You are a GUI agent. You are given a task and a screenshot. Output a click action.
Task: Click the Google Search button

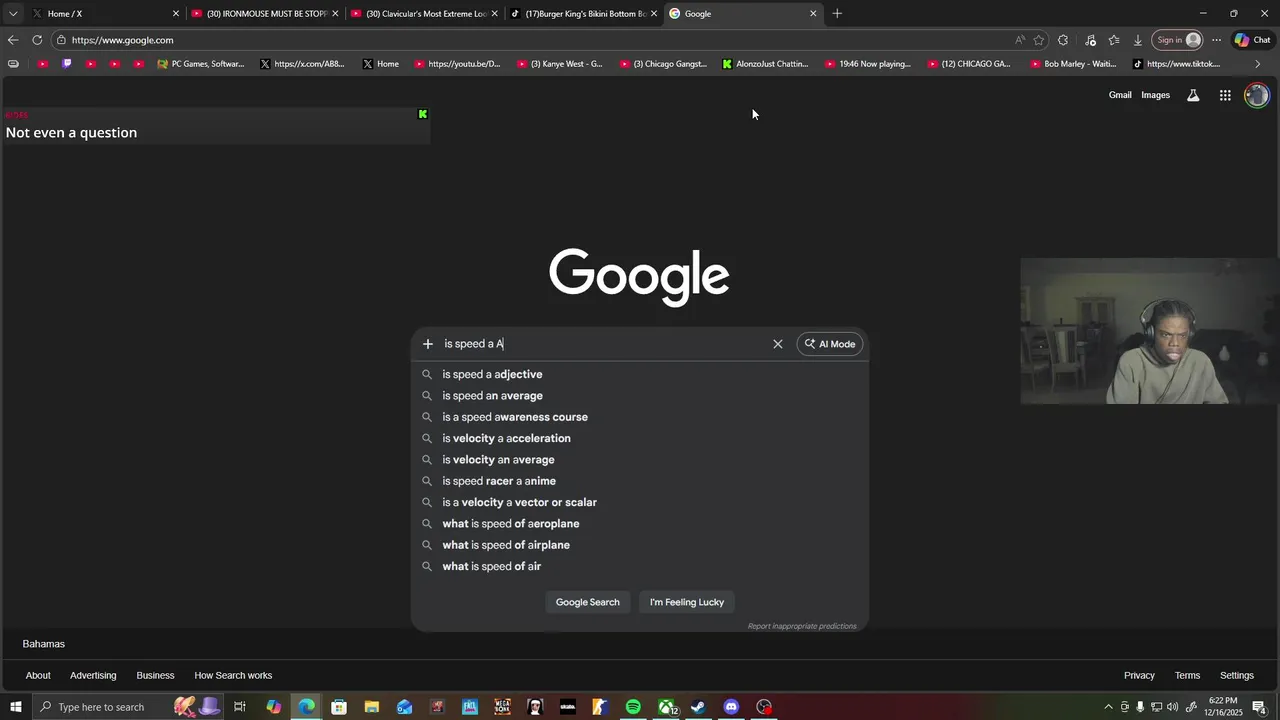point(588,602)
